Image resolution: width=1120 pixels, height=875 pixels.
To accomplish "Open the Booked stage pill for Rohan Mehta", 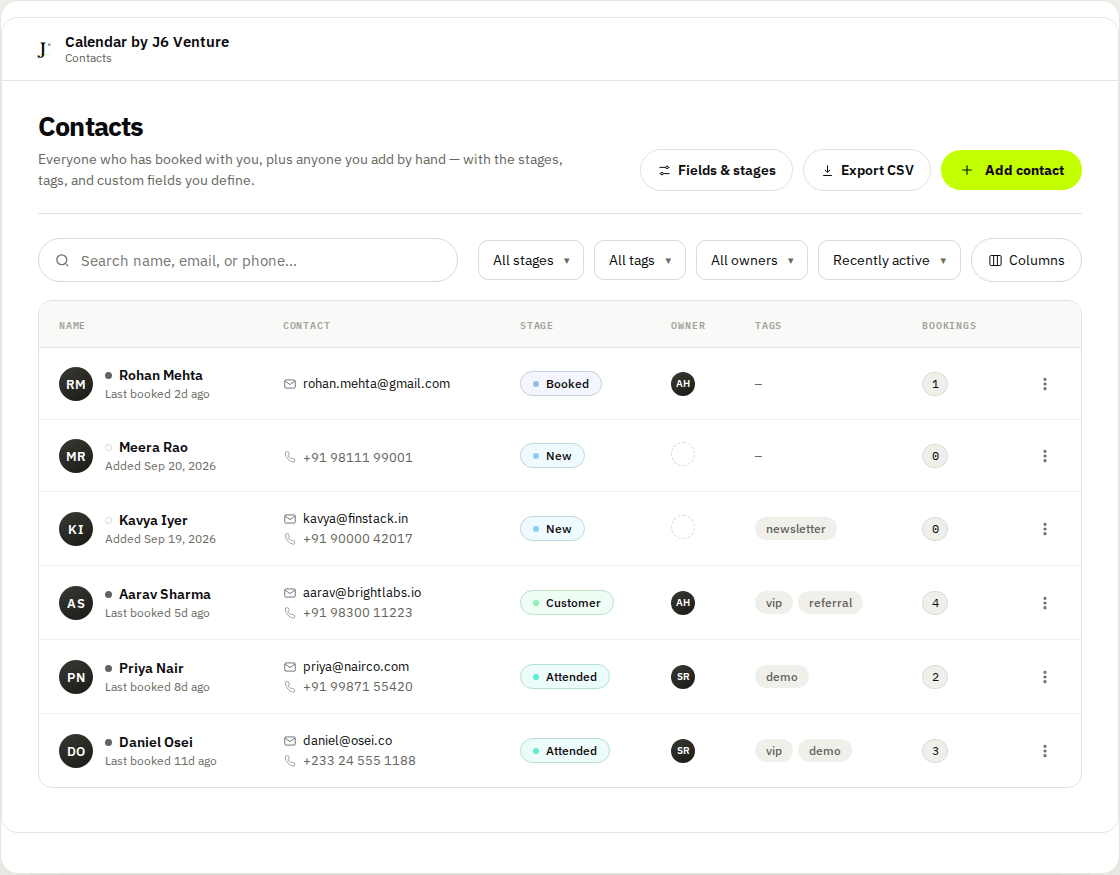I will click(561, 384).
